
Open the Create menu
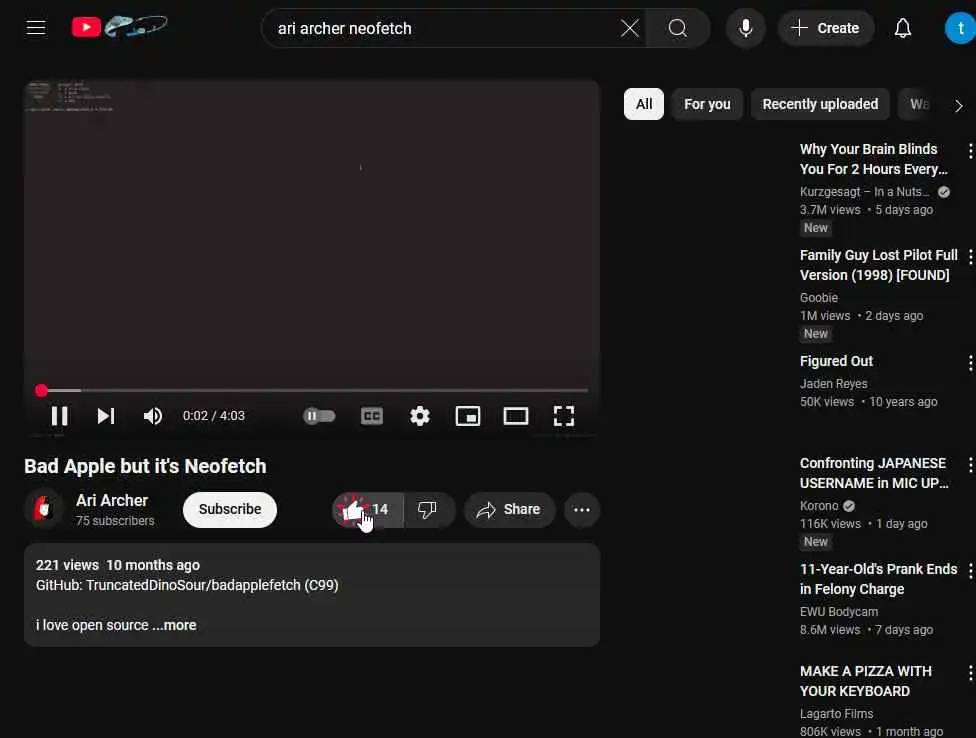(x=825, y=28)
